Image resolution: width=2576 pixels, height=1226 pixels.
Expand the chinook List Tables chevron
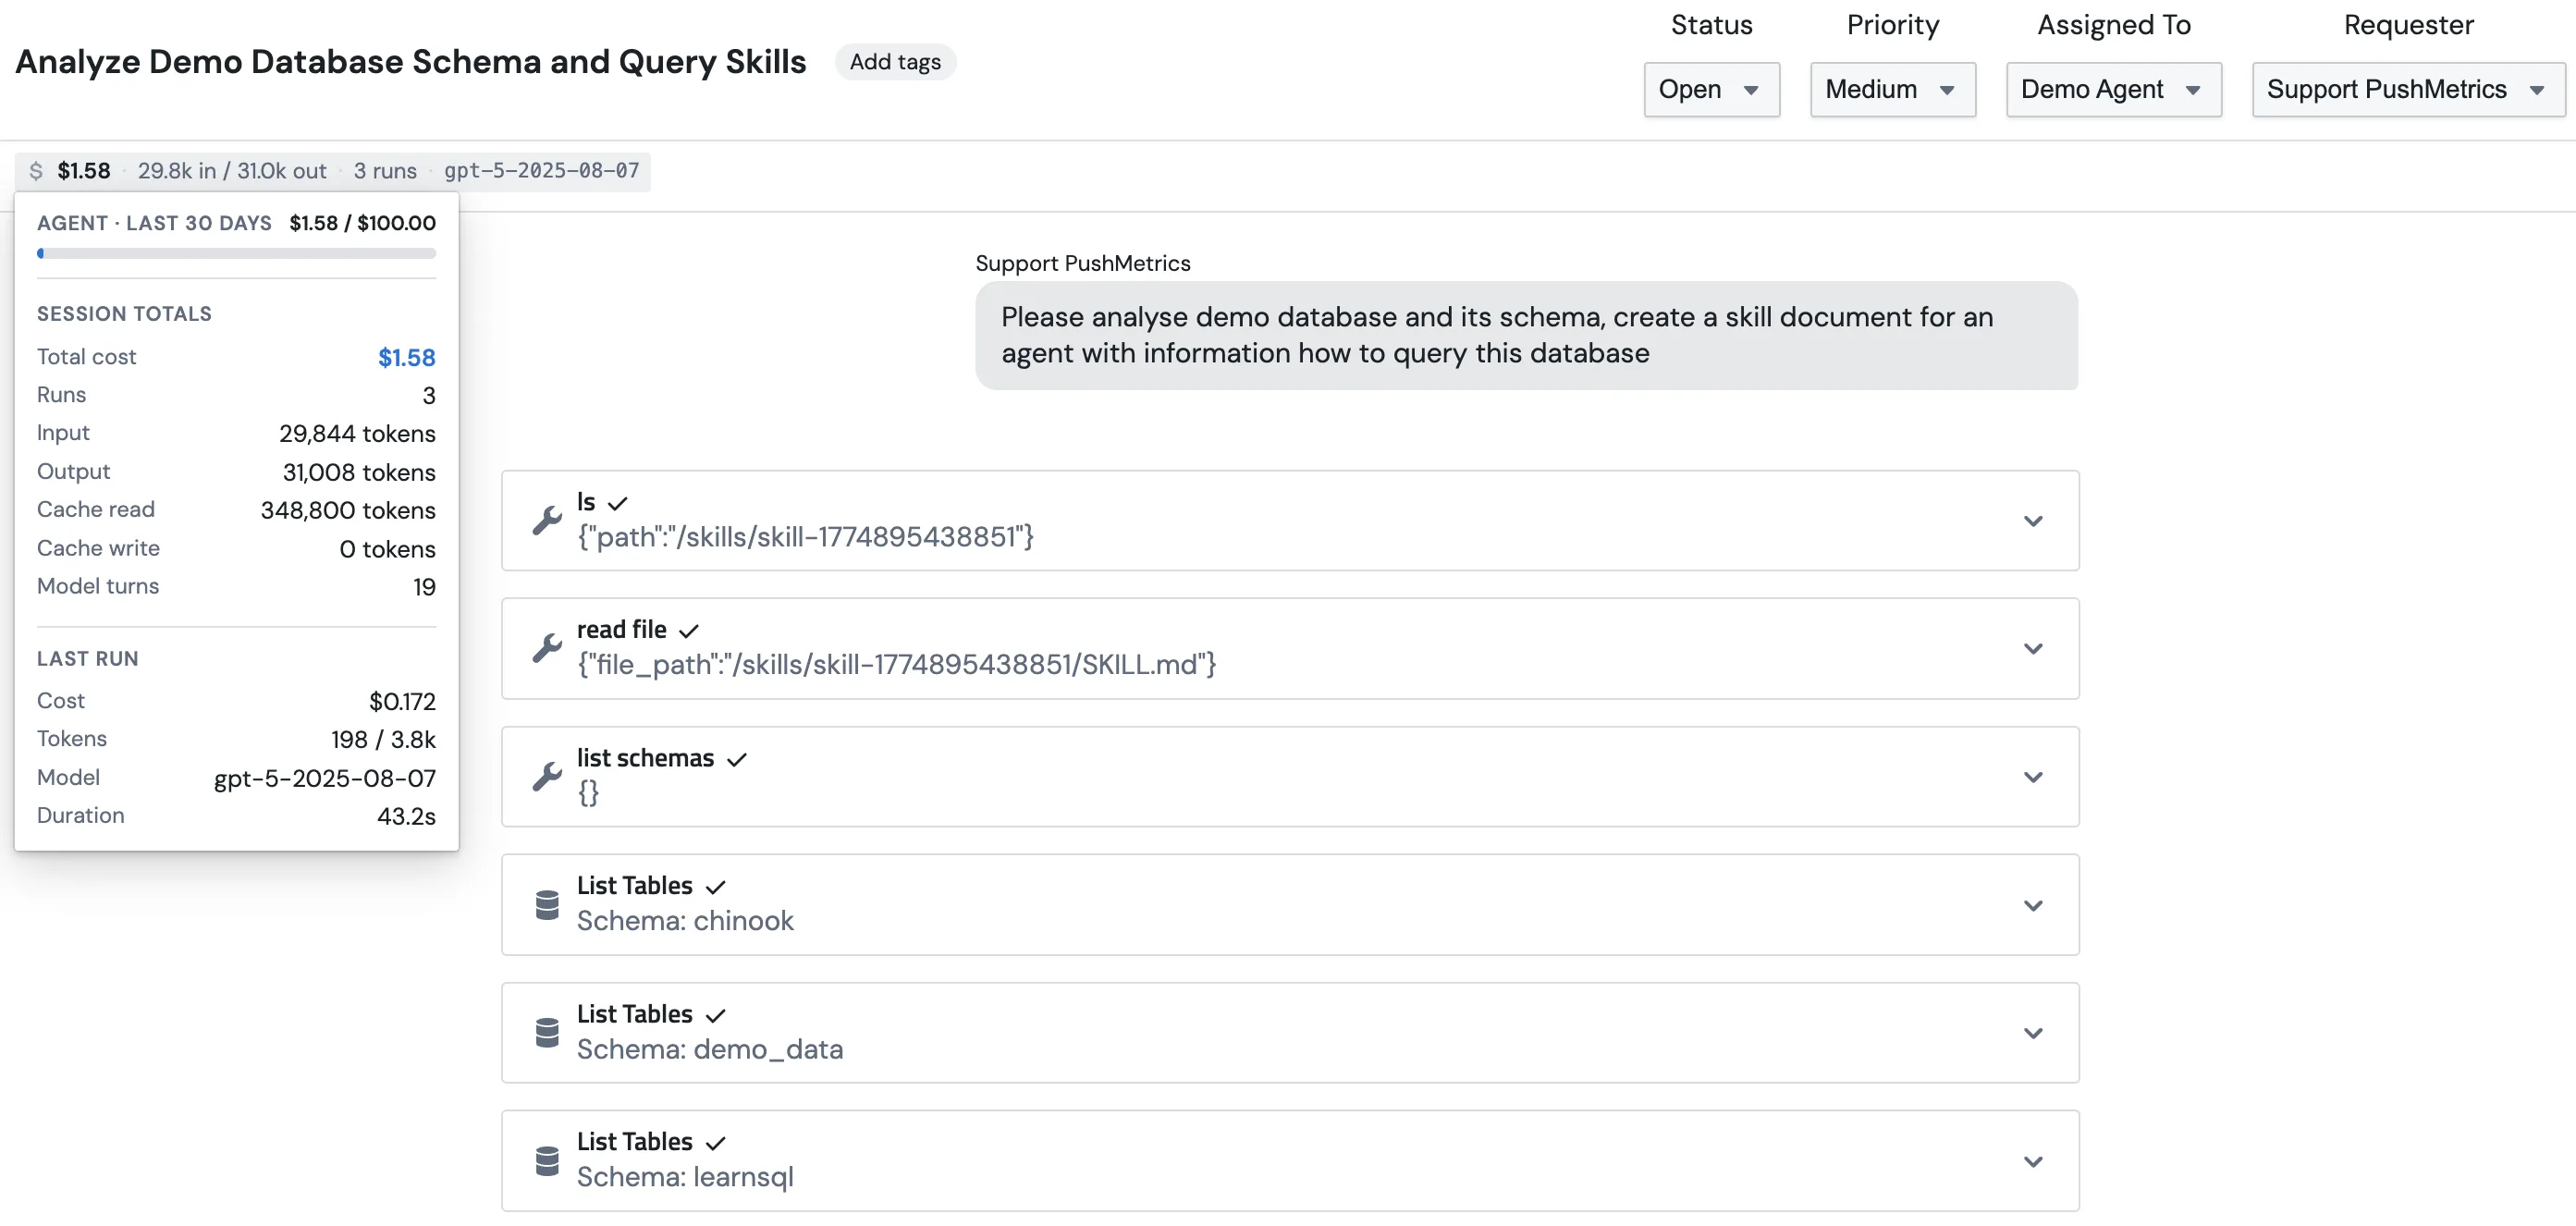2033,905
